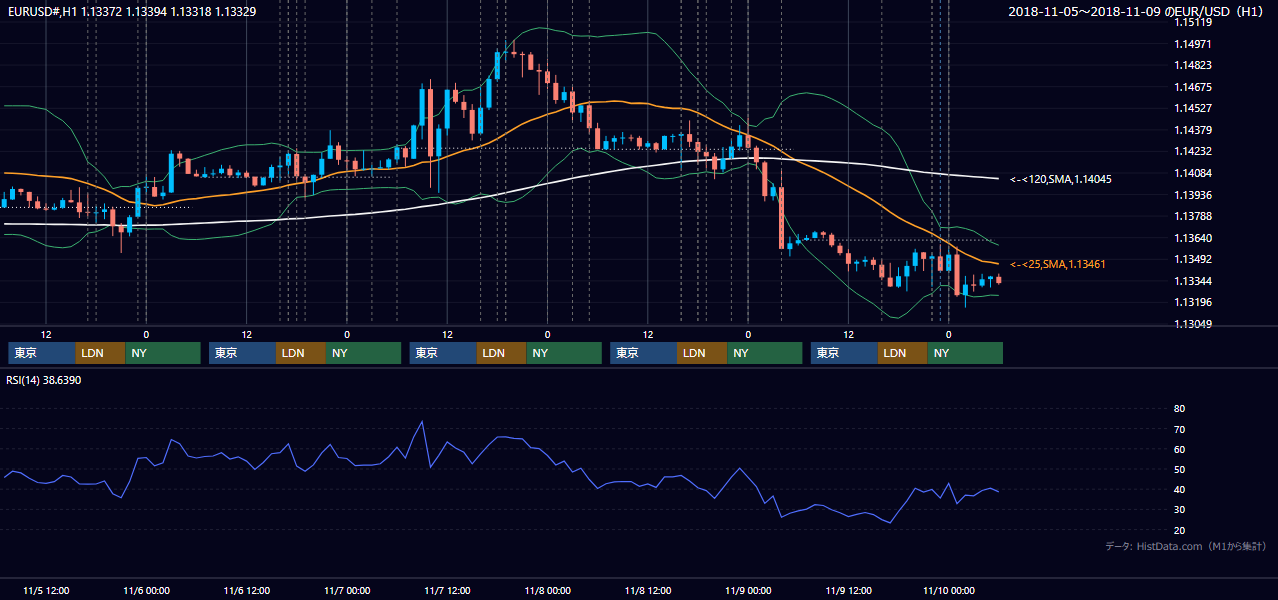Click the RSI level 30 label
1278x600 pixels.
tap(1179, 510)
